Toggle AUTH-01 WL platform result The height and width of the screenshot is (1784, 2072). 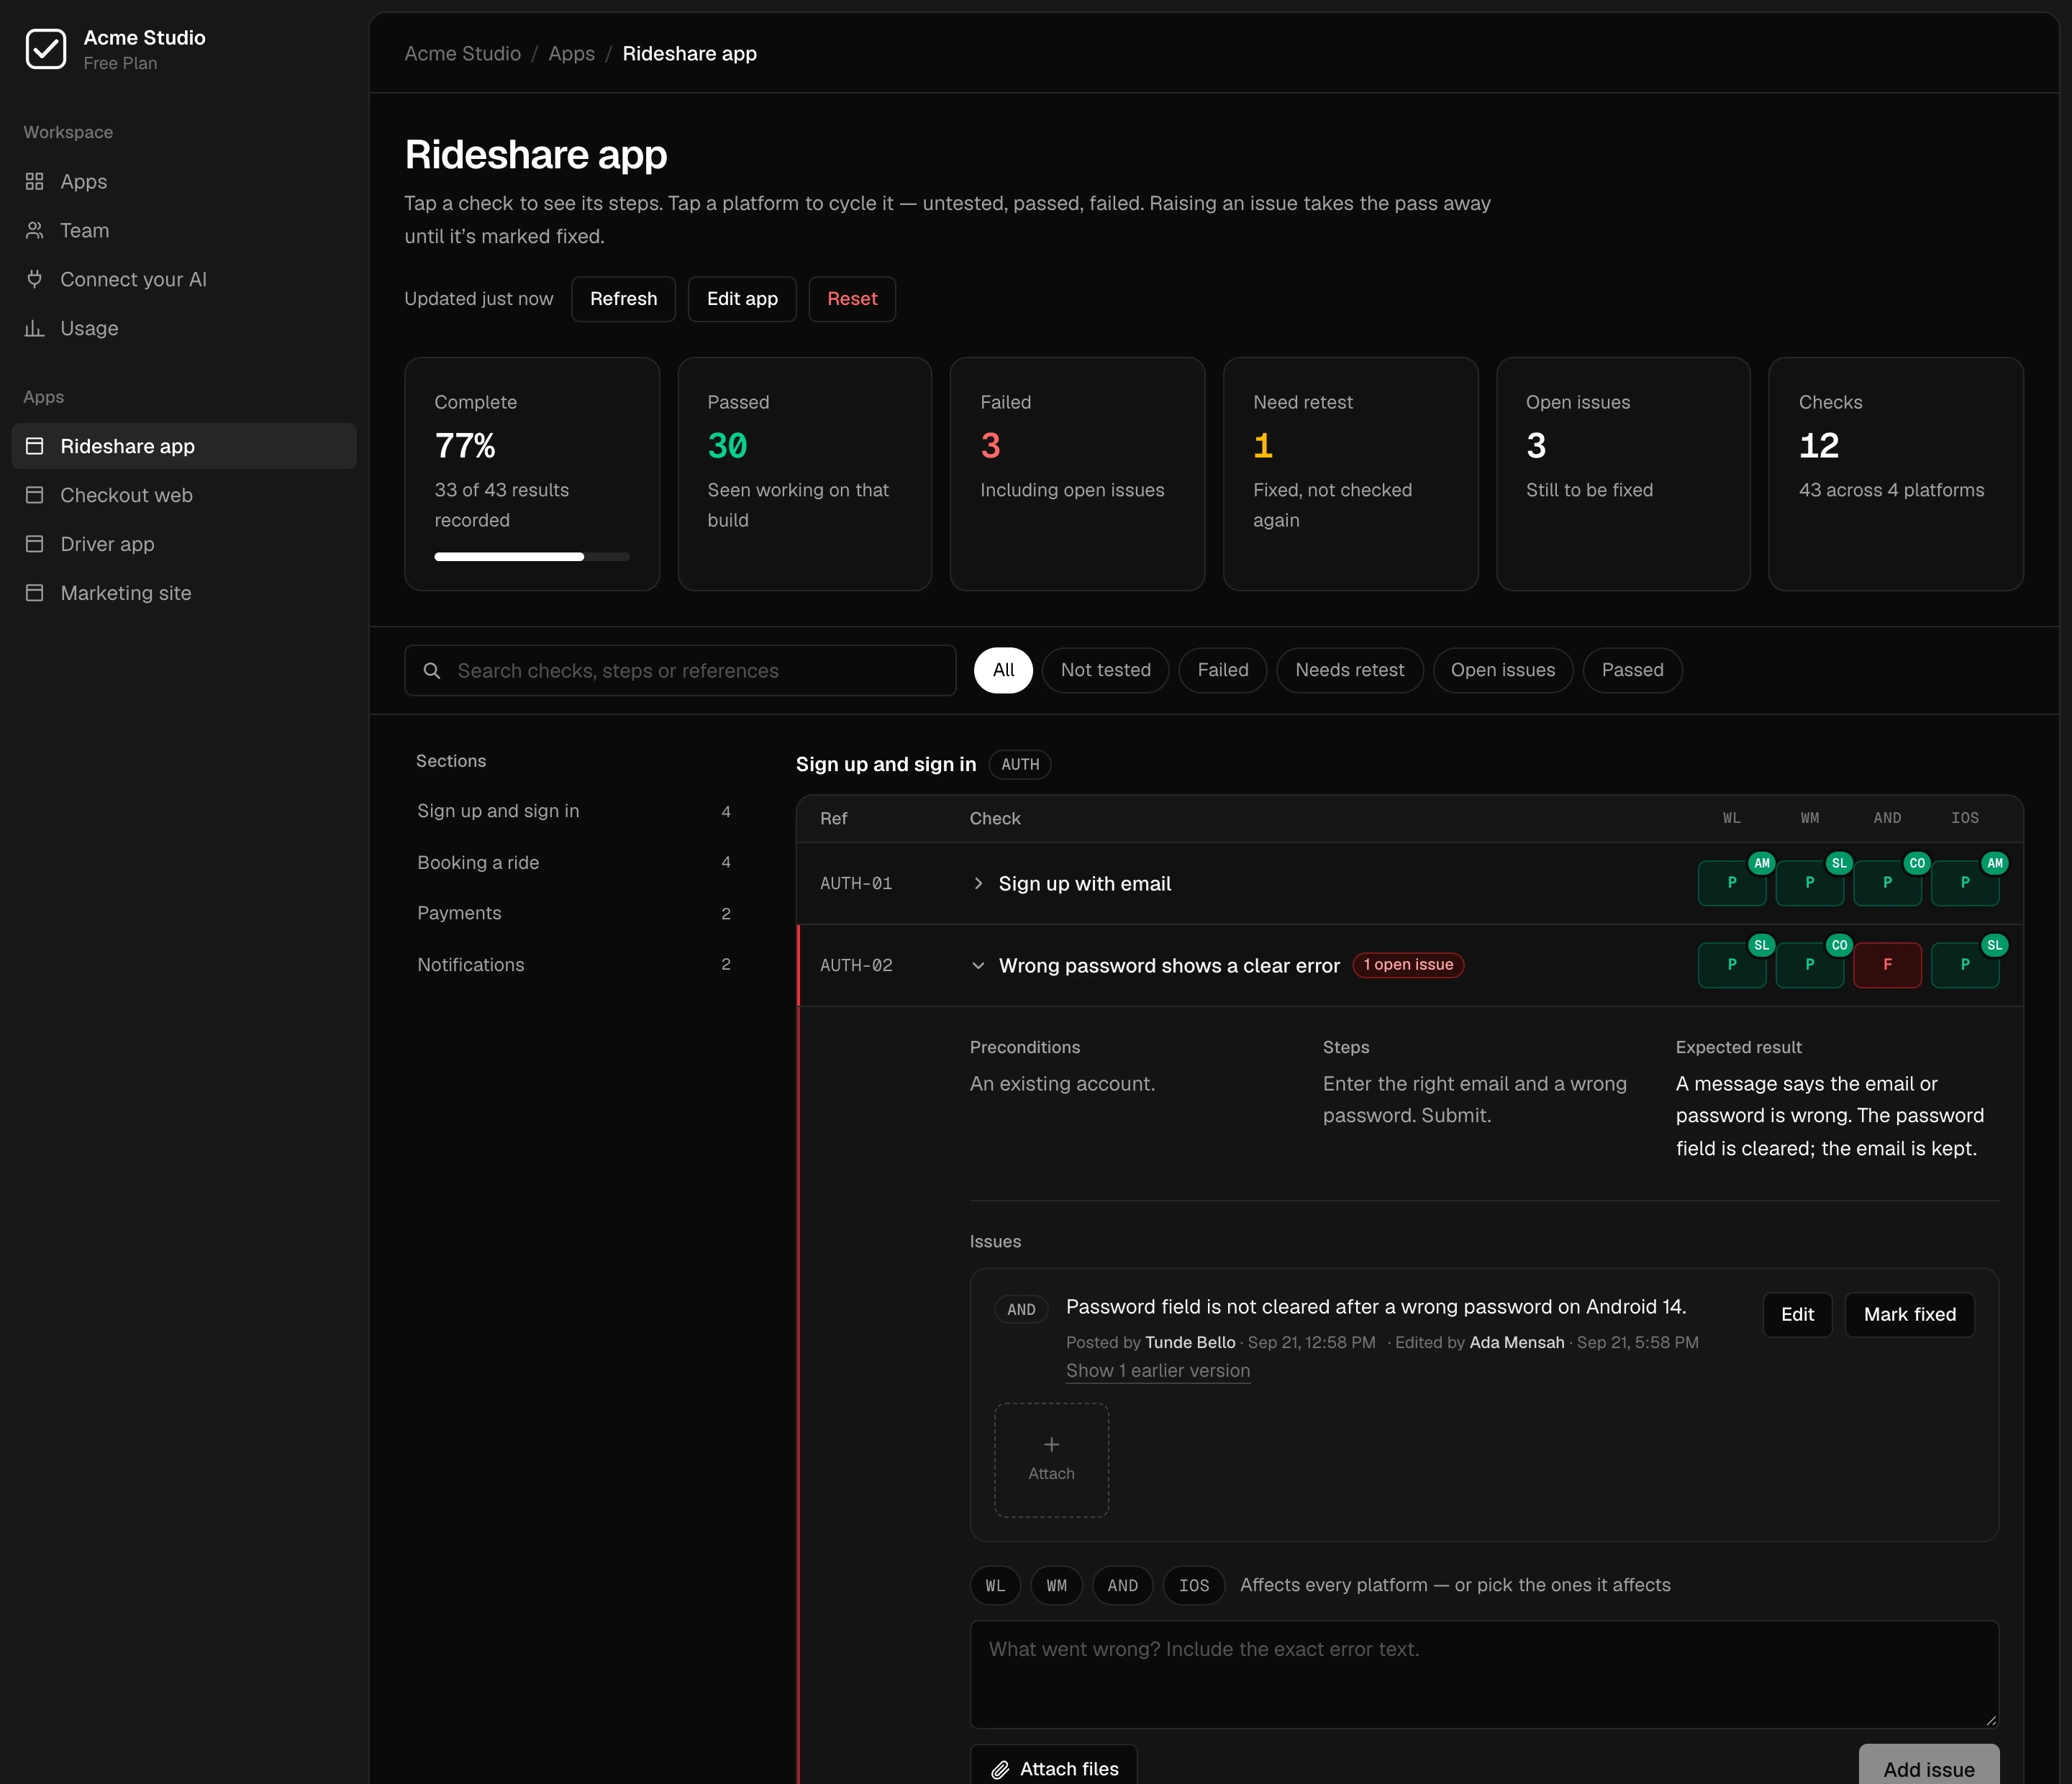tap(1731, 882)
